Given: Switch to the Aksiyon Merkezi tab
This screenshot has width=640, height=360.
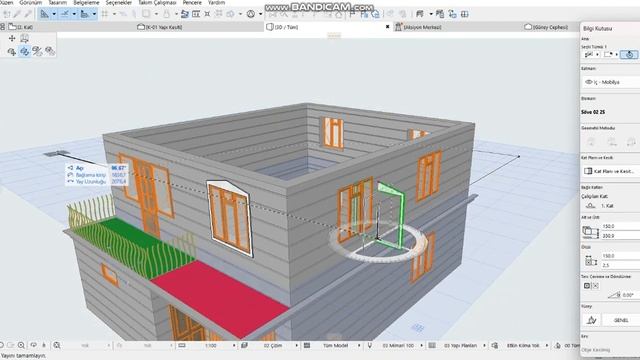Looking at the screenshot, I should (x=418, y=27).
